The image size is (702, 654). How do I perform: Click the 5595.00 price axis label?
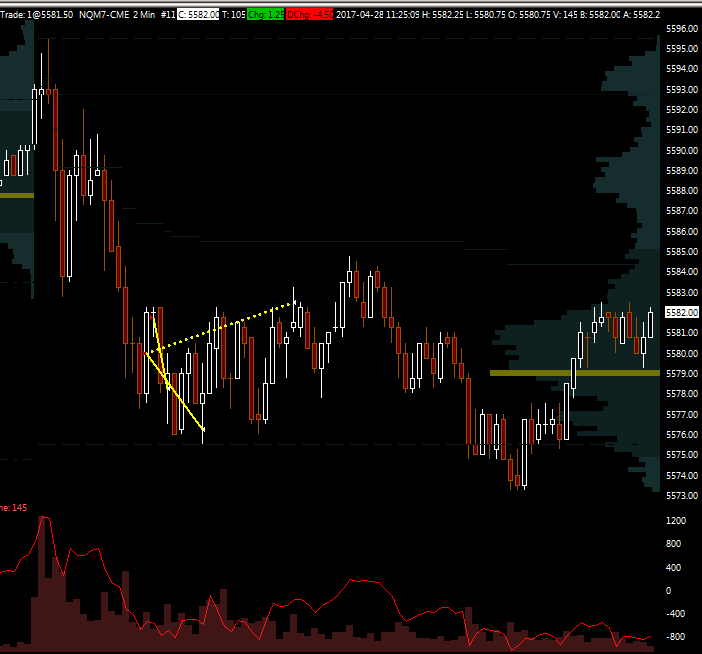[x=682, y=48]
